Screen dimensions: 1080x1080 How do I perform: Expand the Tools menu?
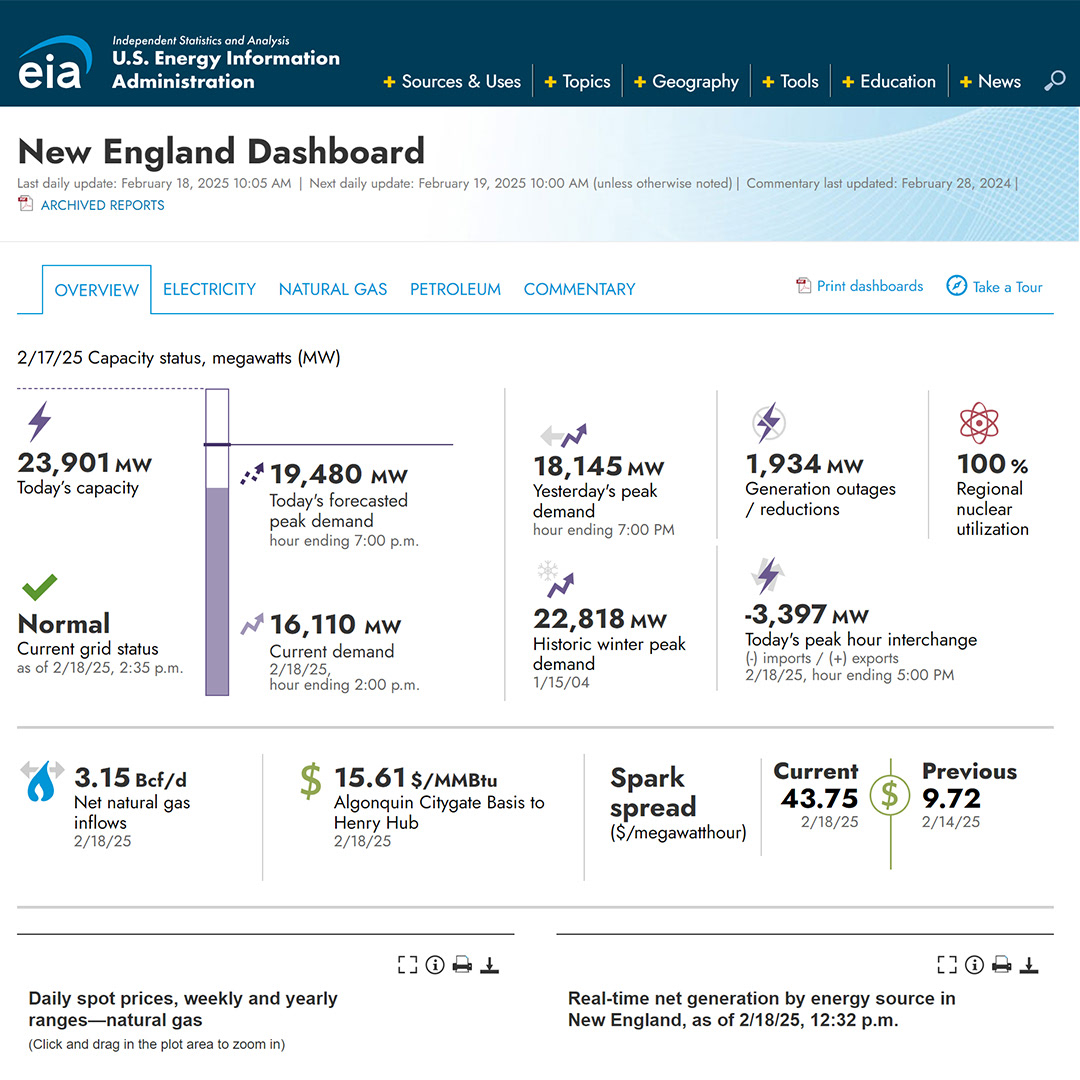coord(790,81)
